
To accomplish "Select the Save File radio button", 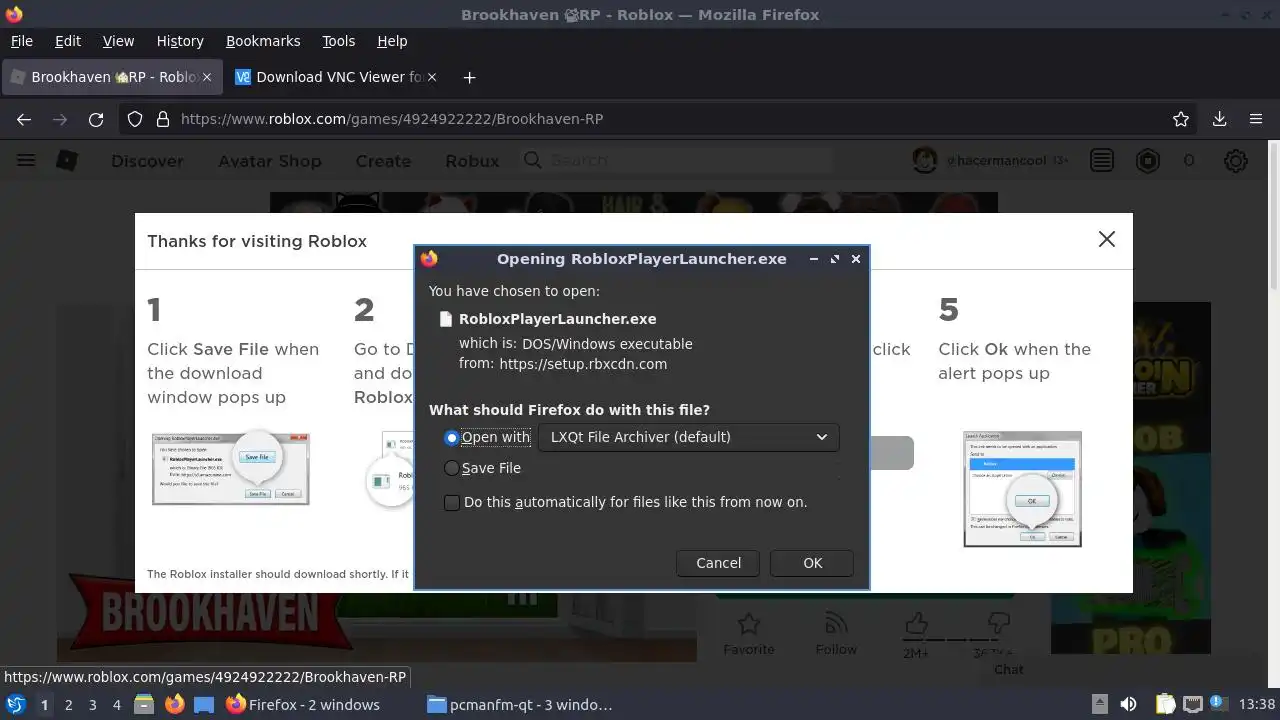I will point(452,468).
